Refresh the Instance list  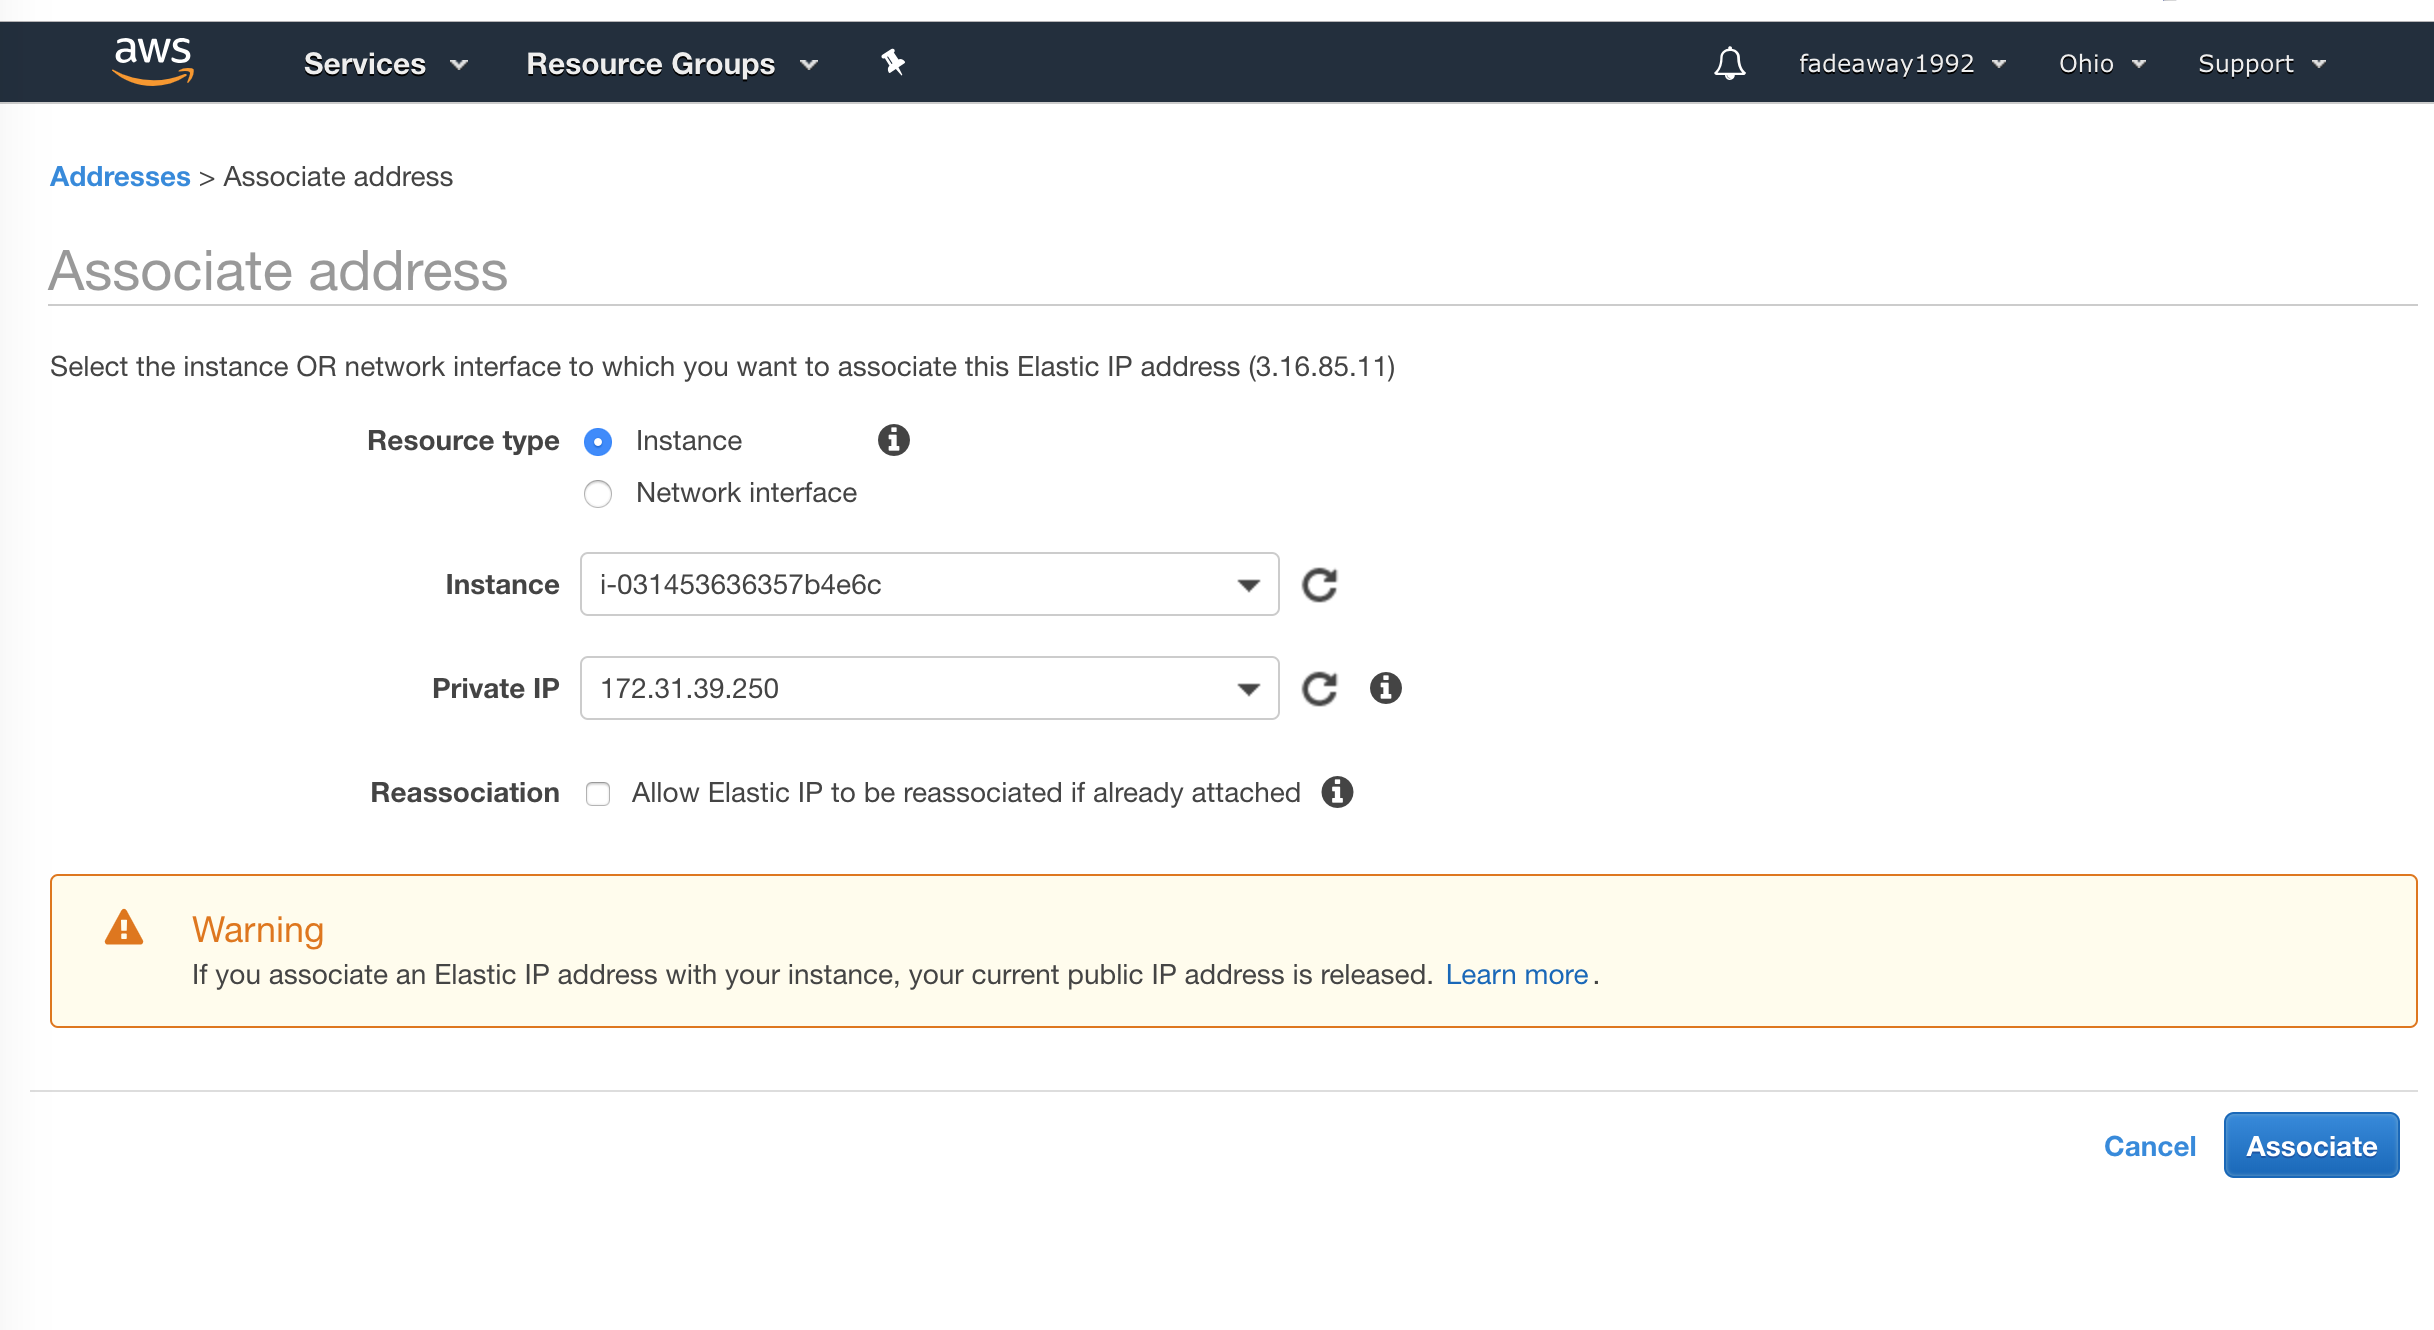[x=1319, y=585]
